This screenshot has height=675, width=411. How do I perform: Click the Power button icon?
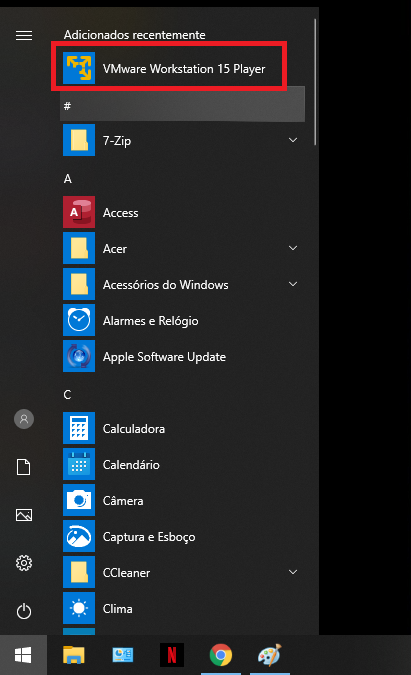point(24,611)
